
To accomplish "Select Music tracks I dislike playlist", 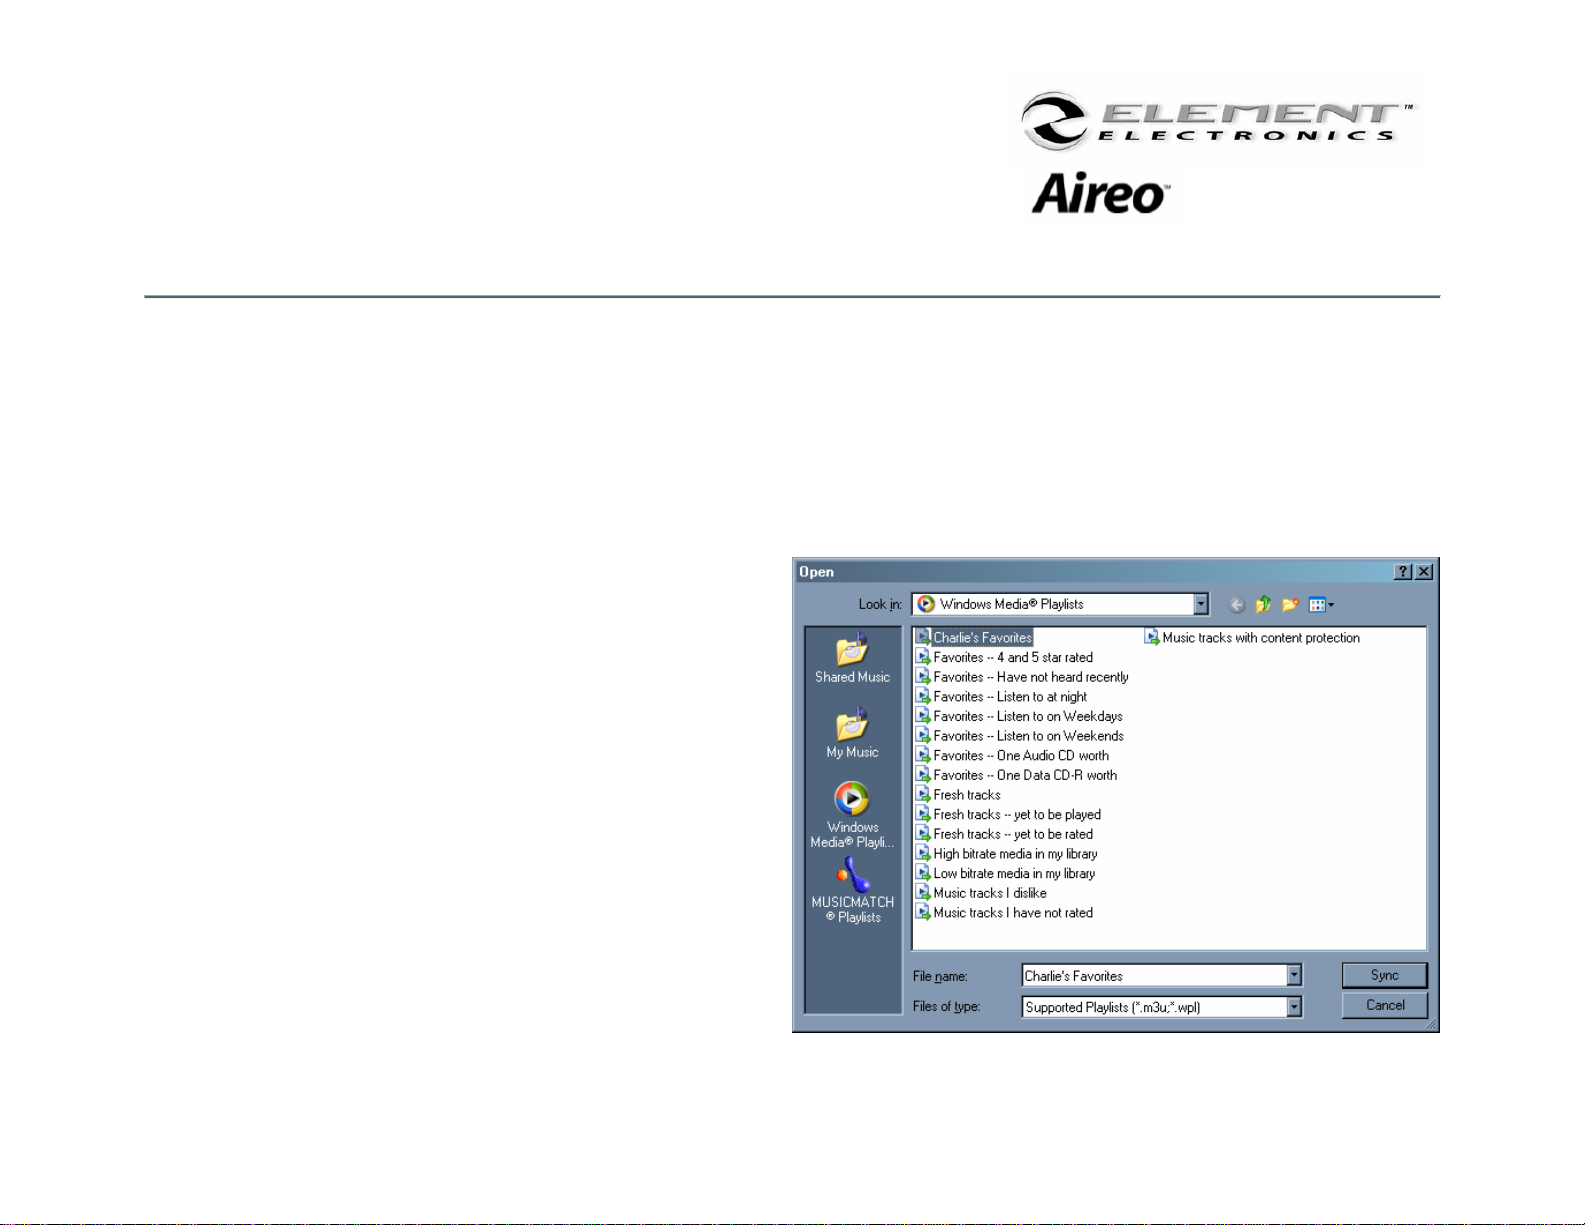I will pos(981,893).
